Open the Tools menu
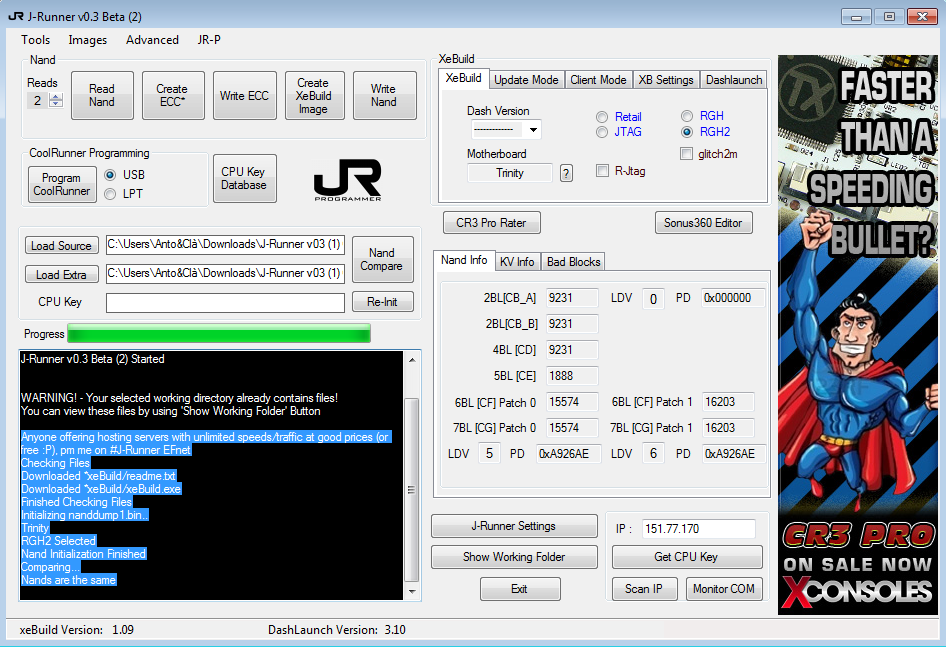This screenshot has width=946, height=647. point(35,40)
